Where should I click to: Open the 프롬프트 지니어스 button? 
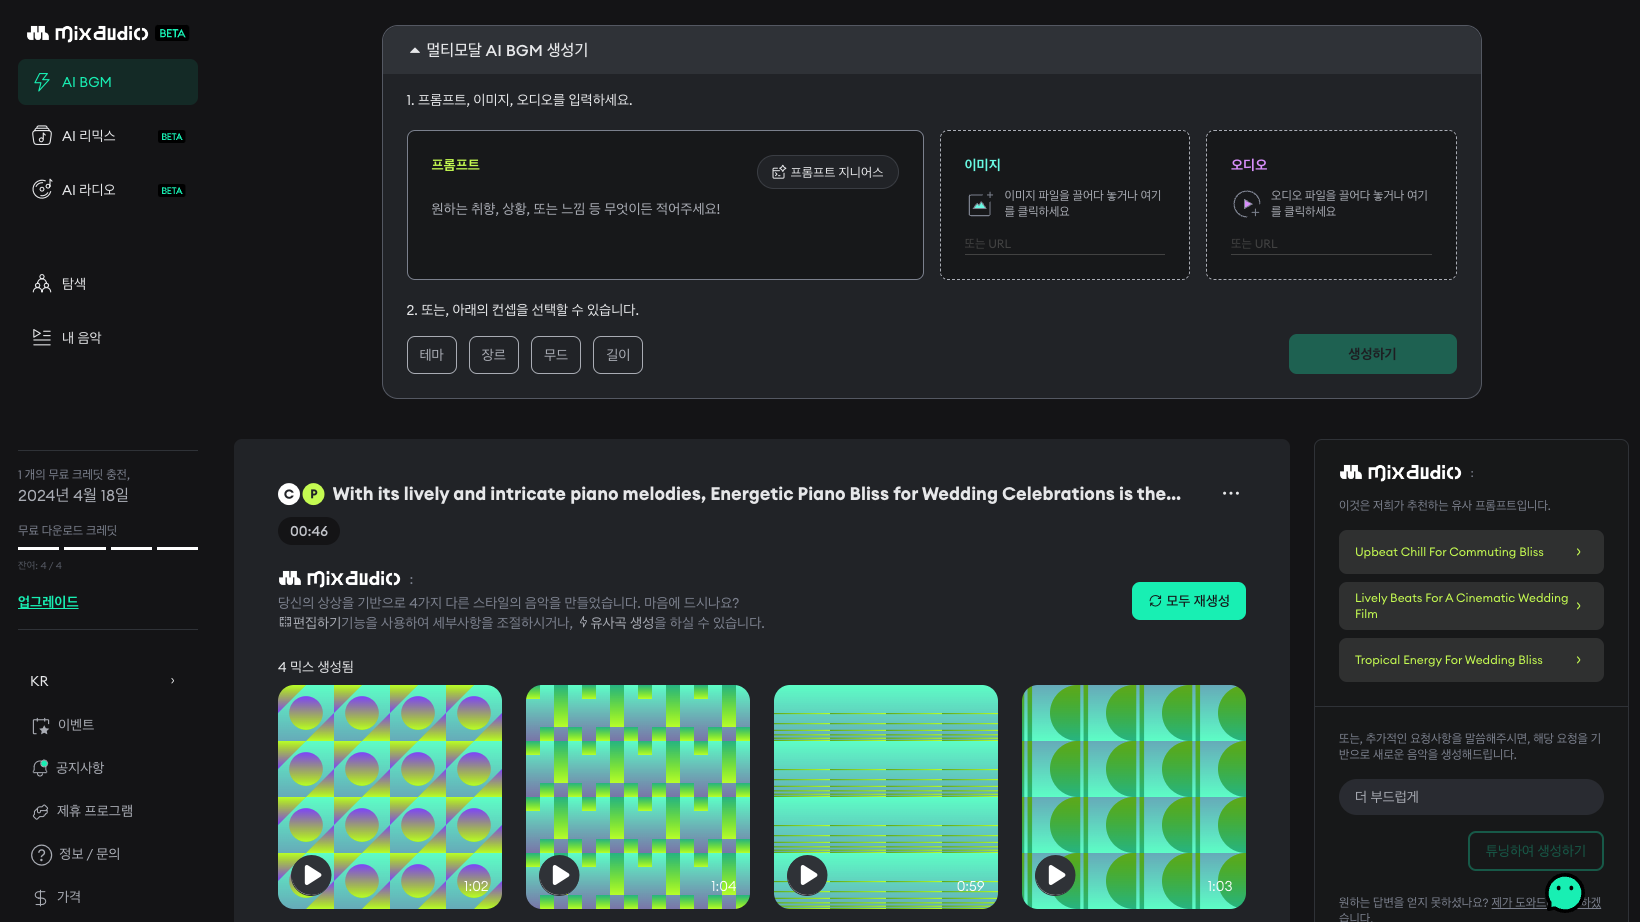pyautogui.click(x=827, y=172)
